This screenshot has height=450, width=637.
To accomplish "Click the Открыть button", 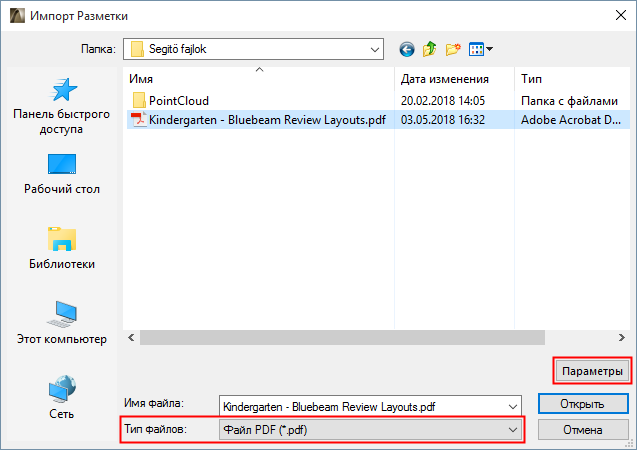I will [x=583, y=404].
